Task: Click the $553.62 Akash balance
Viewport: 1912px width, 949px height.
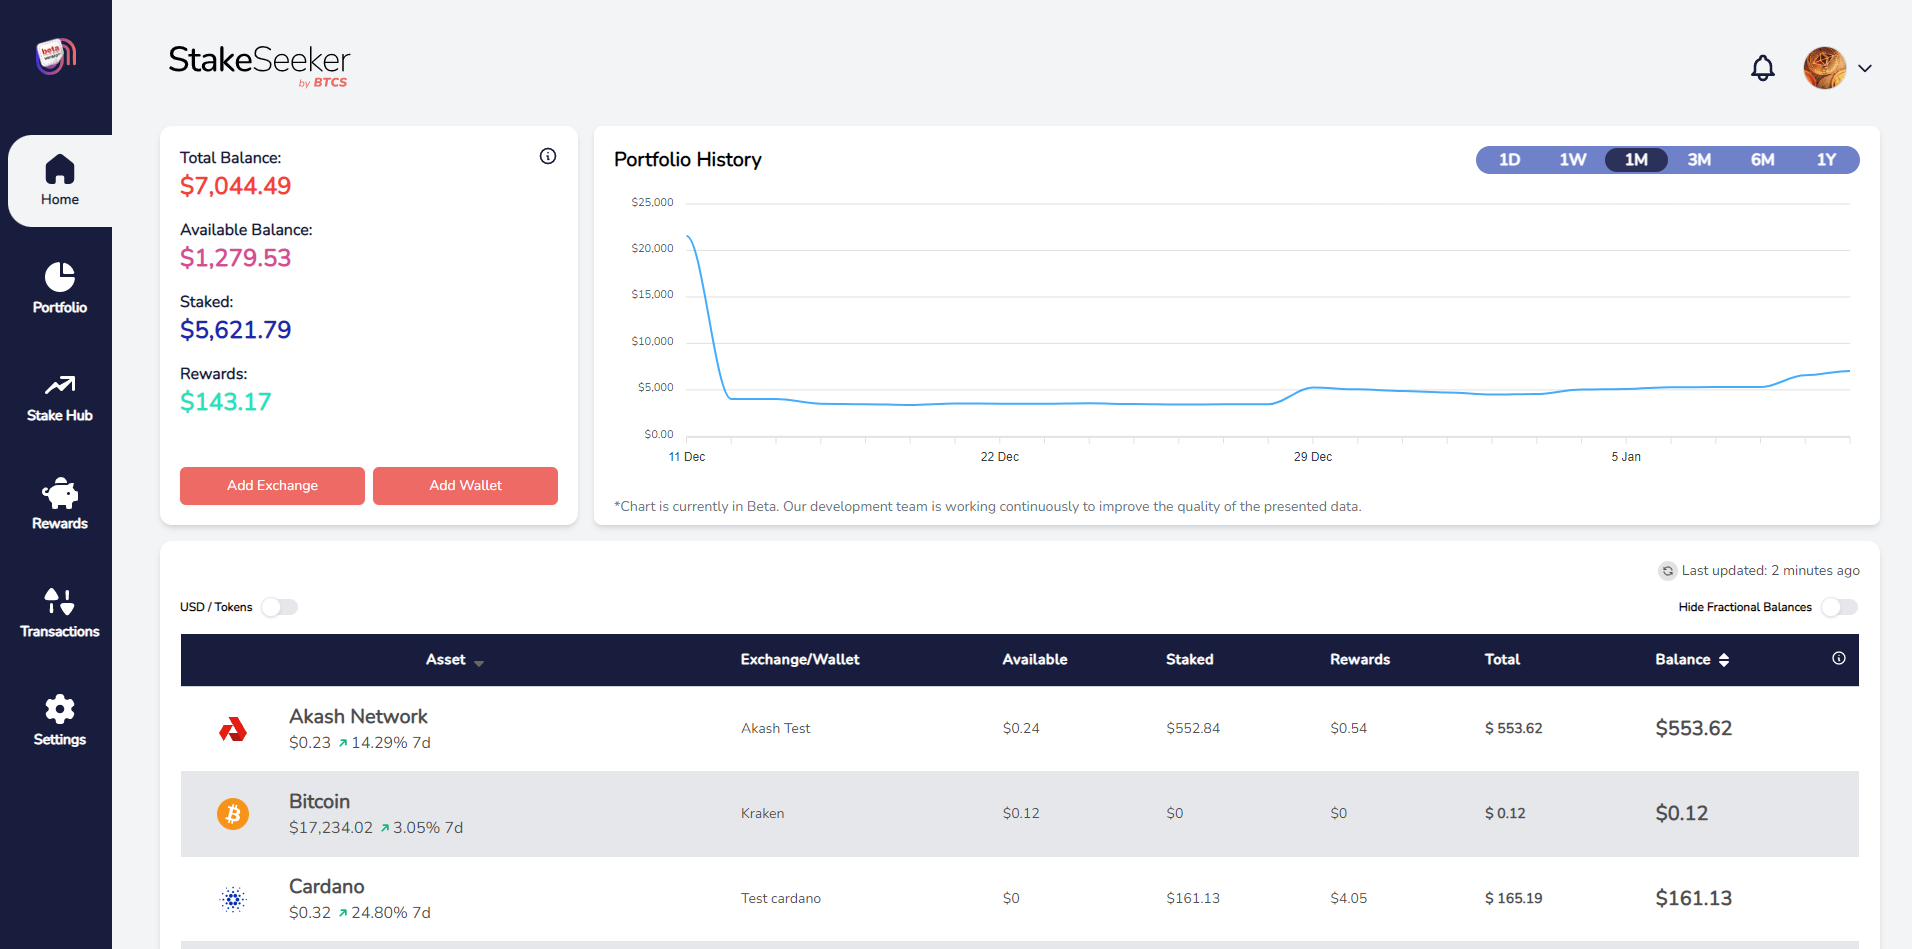Action: pos(1693,729)
